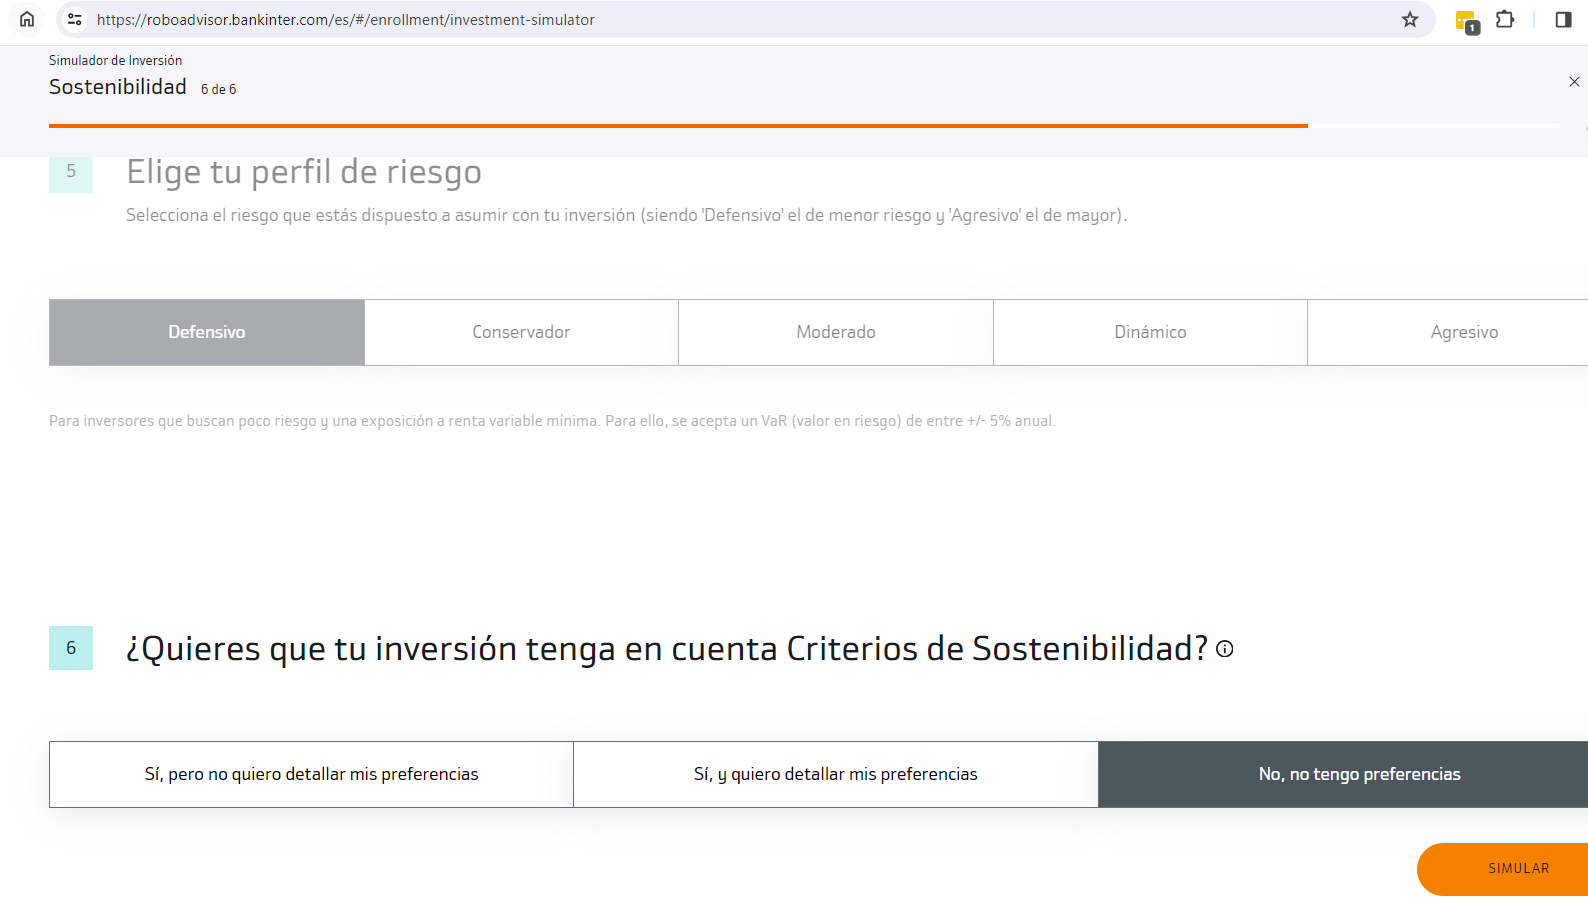
Task: Click the orange SIMULAR button
Action: click(1503, 869)
